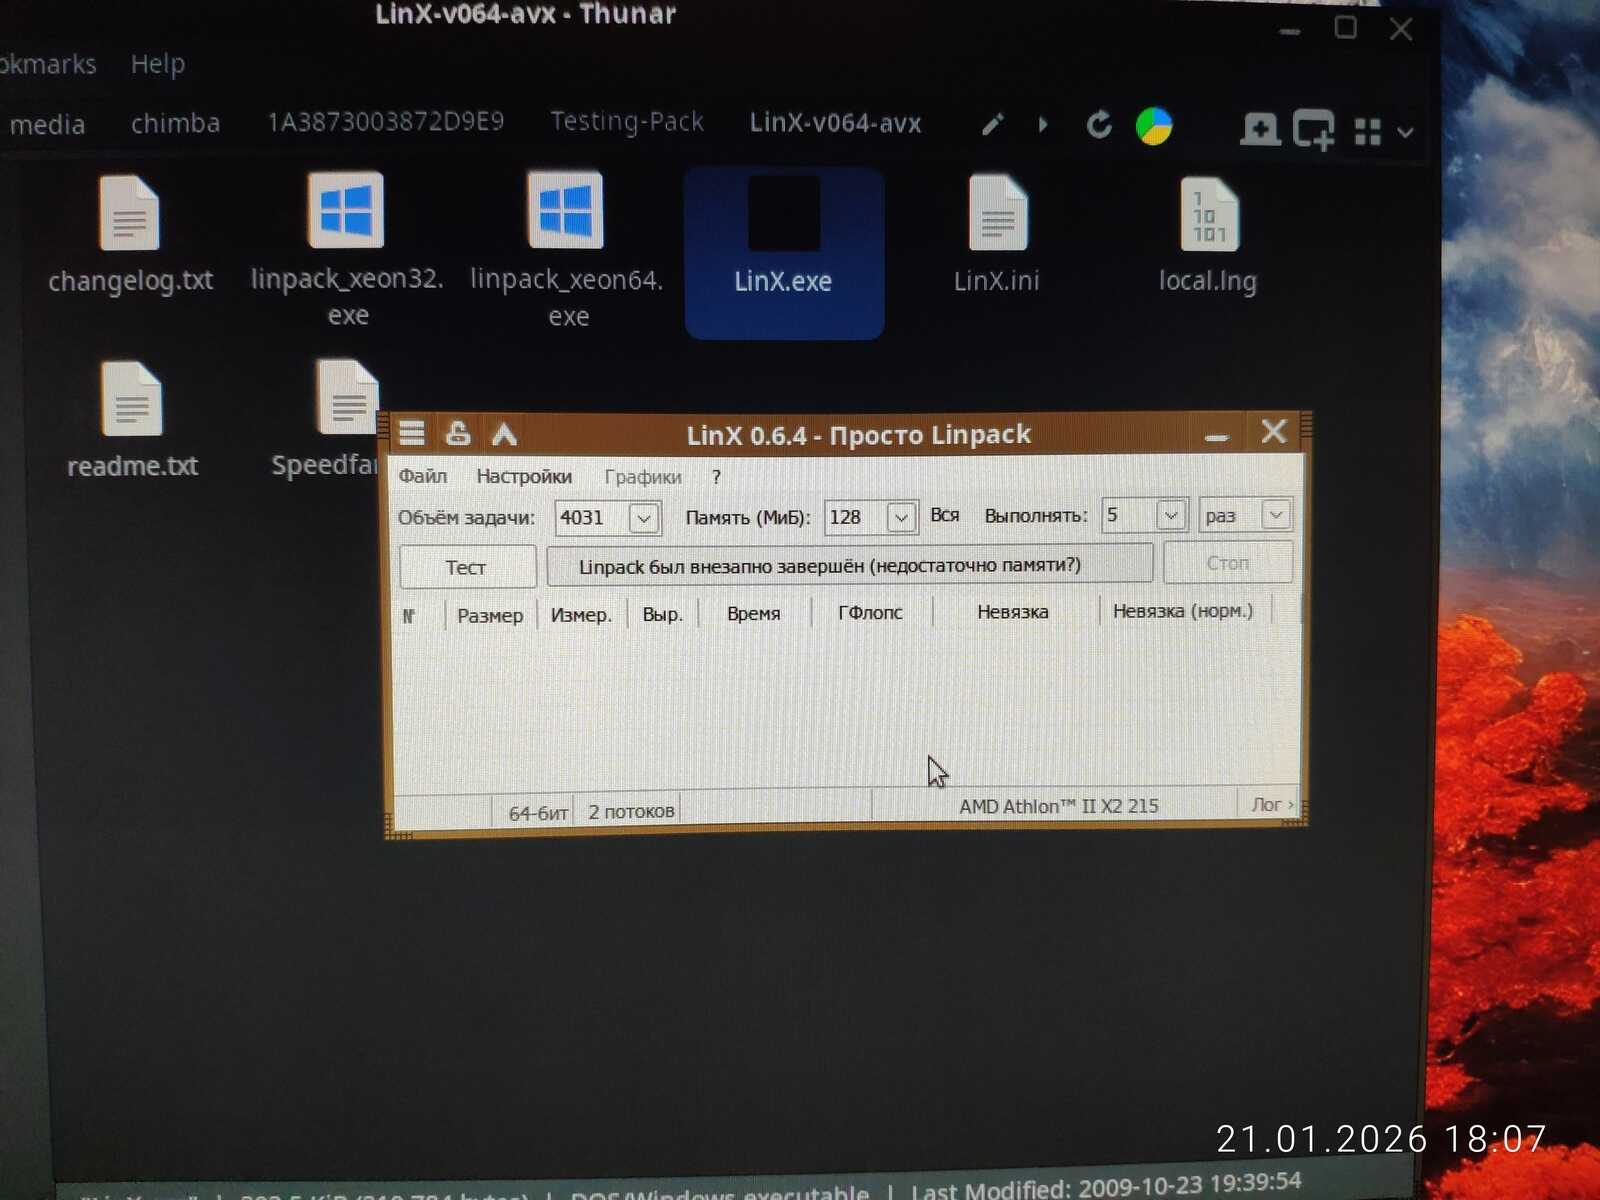Click the Время column header
Viewport: 1600px width, 1200px height.
(754, 613)
